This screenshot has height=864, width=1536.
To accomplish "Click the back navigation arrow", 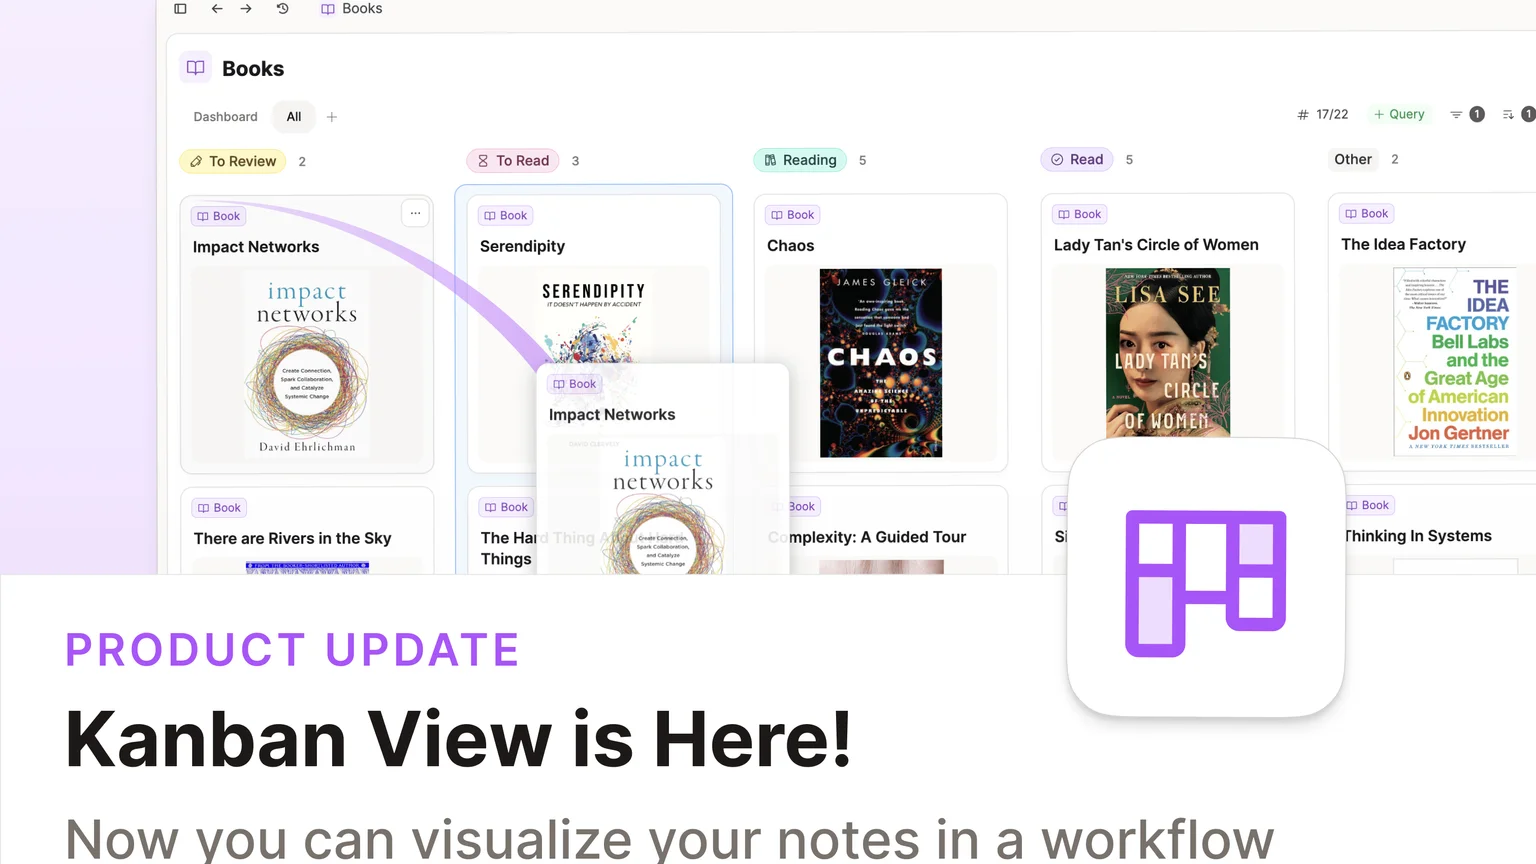I will point(217,8).
